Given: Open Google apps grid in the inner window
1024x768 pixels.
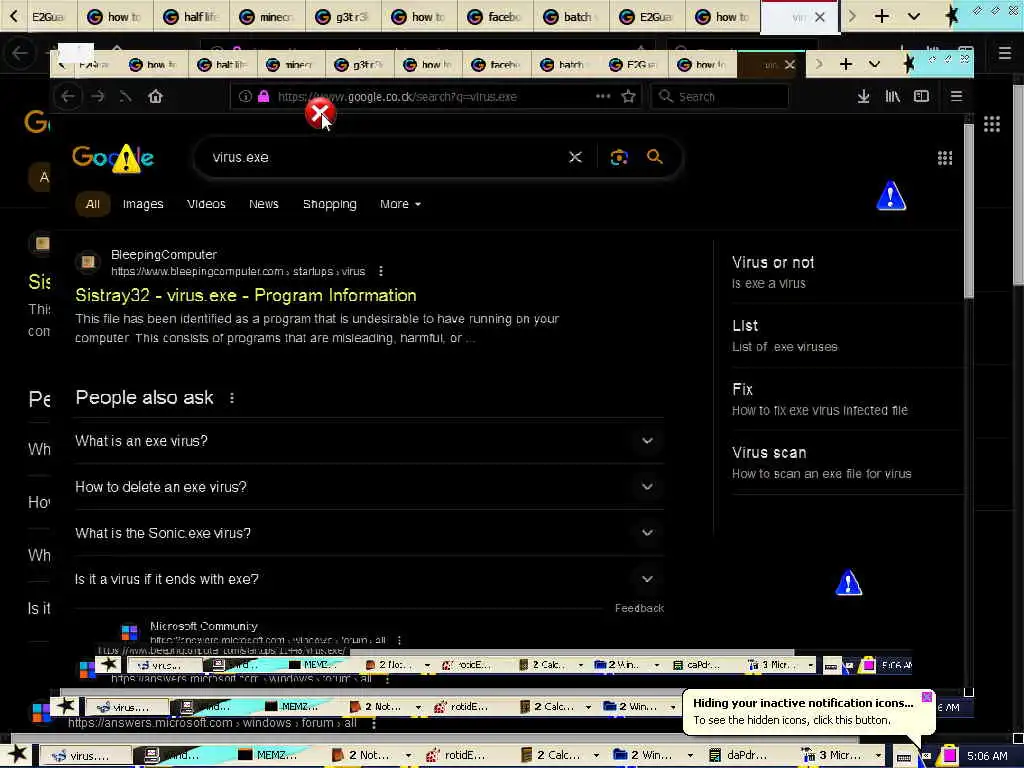Looking at the screenshot, I should tap(945, 158).
